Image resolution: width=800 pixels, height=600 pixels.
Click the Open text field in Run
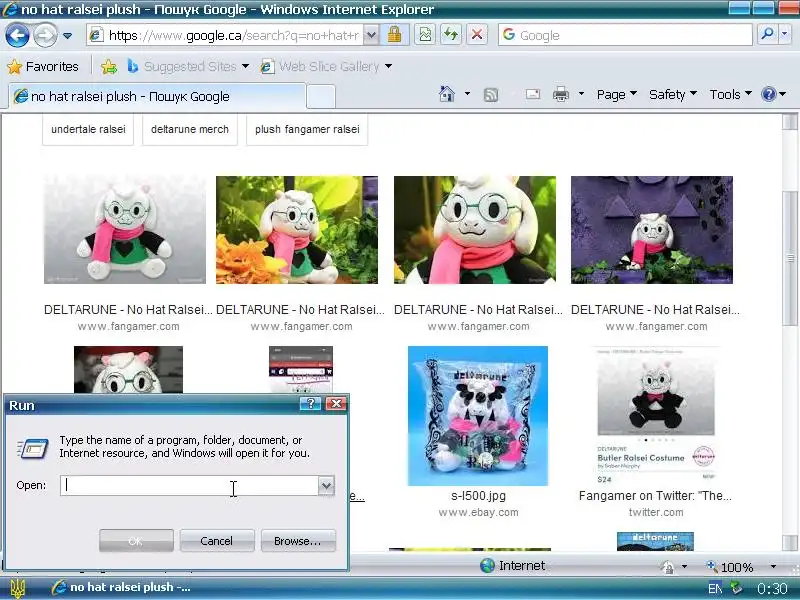pos(189,486)
